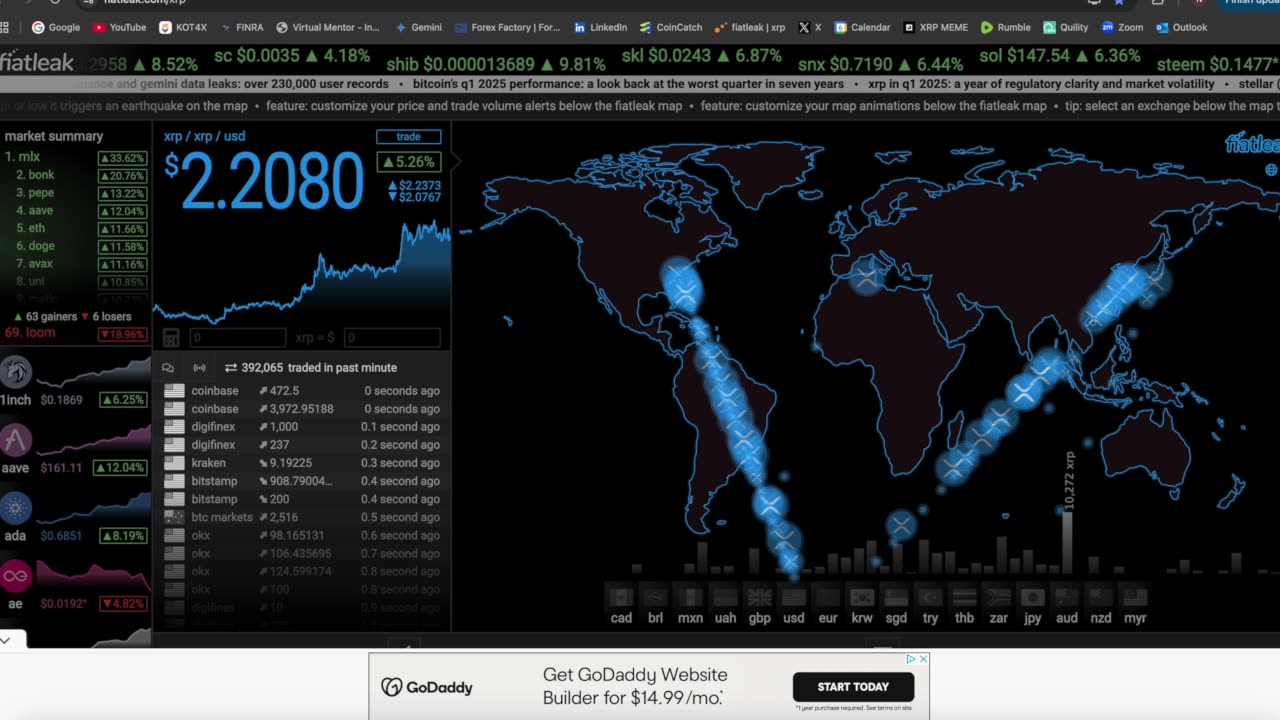This screenshot has width=1280, height=720.
Task: Open the FINRA bookmark
Action: (241, 27)
